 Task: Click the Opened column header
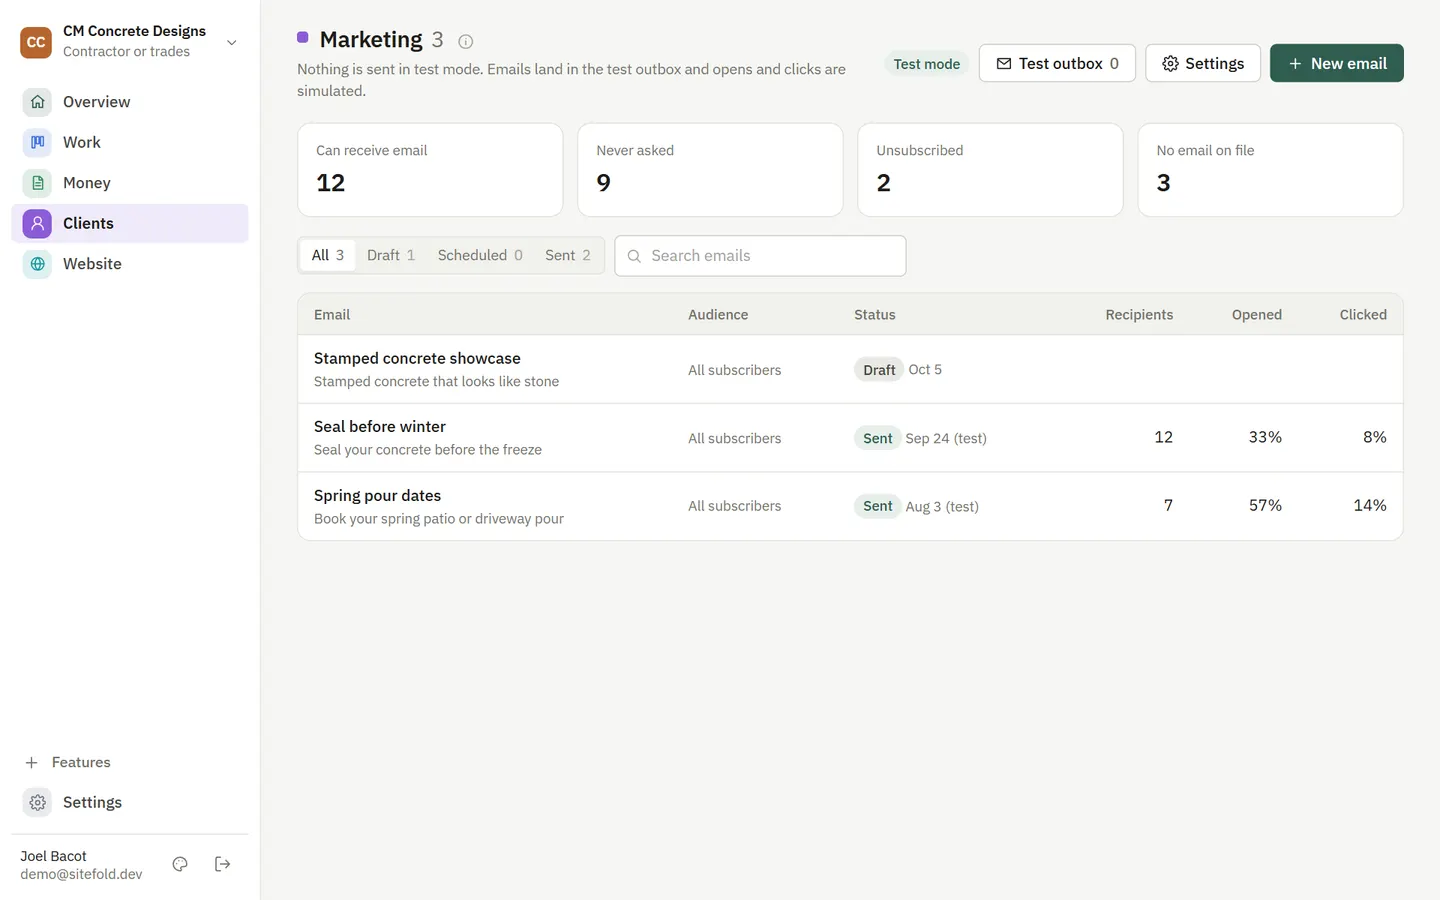tap(1257, 315)
